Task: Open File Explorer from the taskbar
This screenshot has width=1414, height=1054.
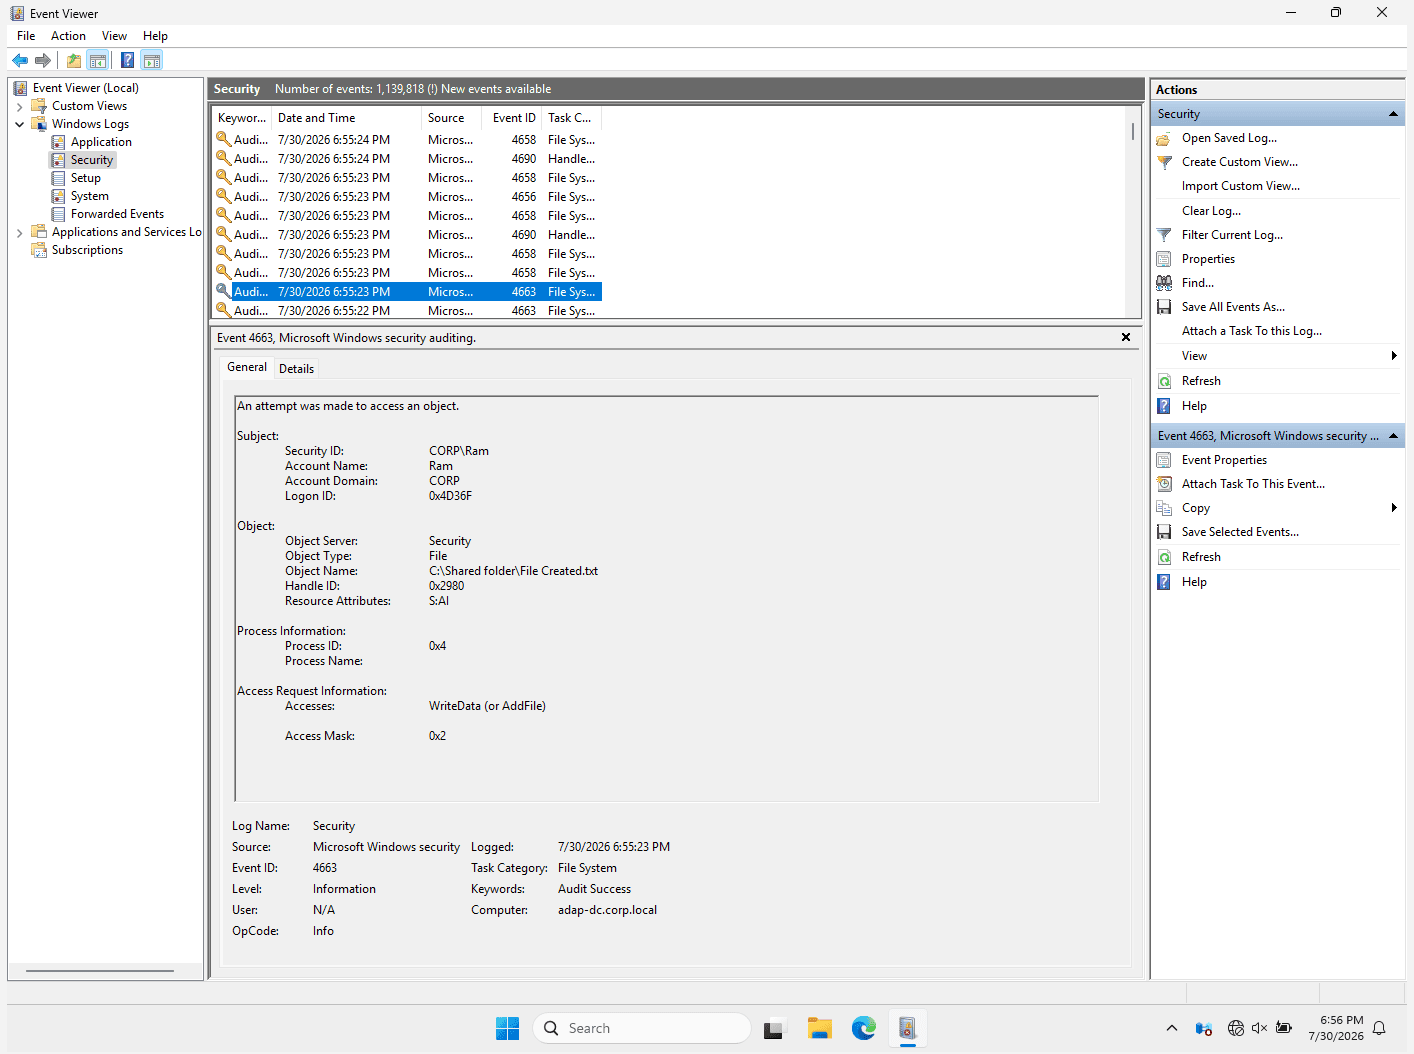Action: point(820,1028)
